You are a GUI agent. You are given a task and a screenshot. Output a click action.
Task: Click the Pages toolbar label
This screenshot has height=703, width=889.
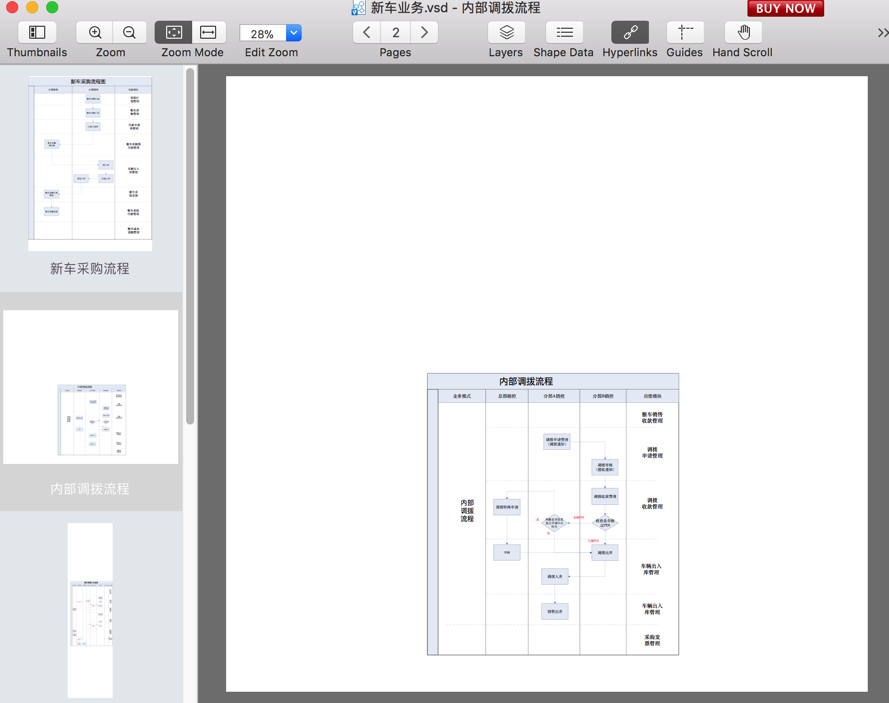tap(395, 53)
